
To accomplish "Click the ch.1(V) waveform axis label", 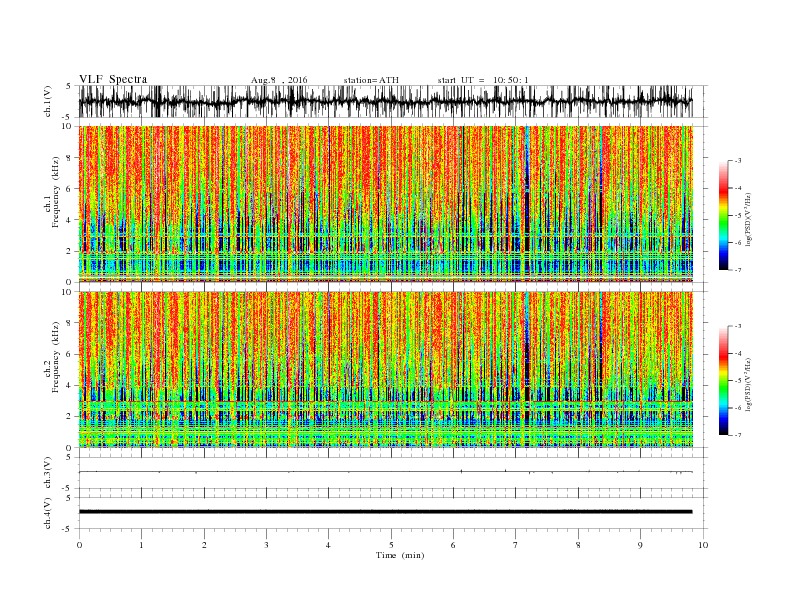I will point(48,102).
